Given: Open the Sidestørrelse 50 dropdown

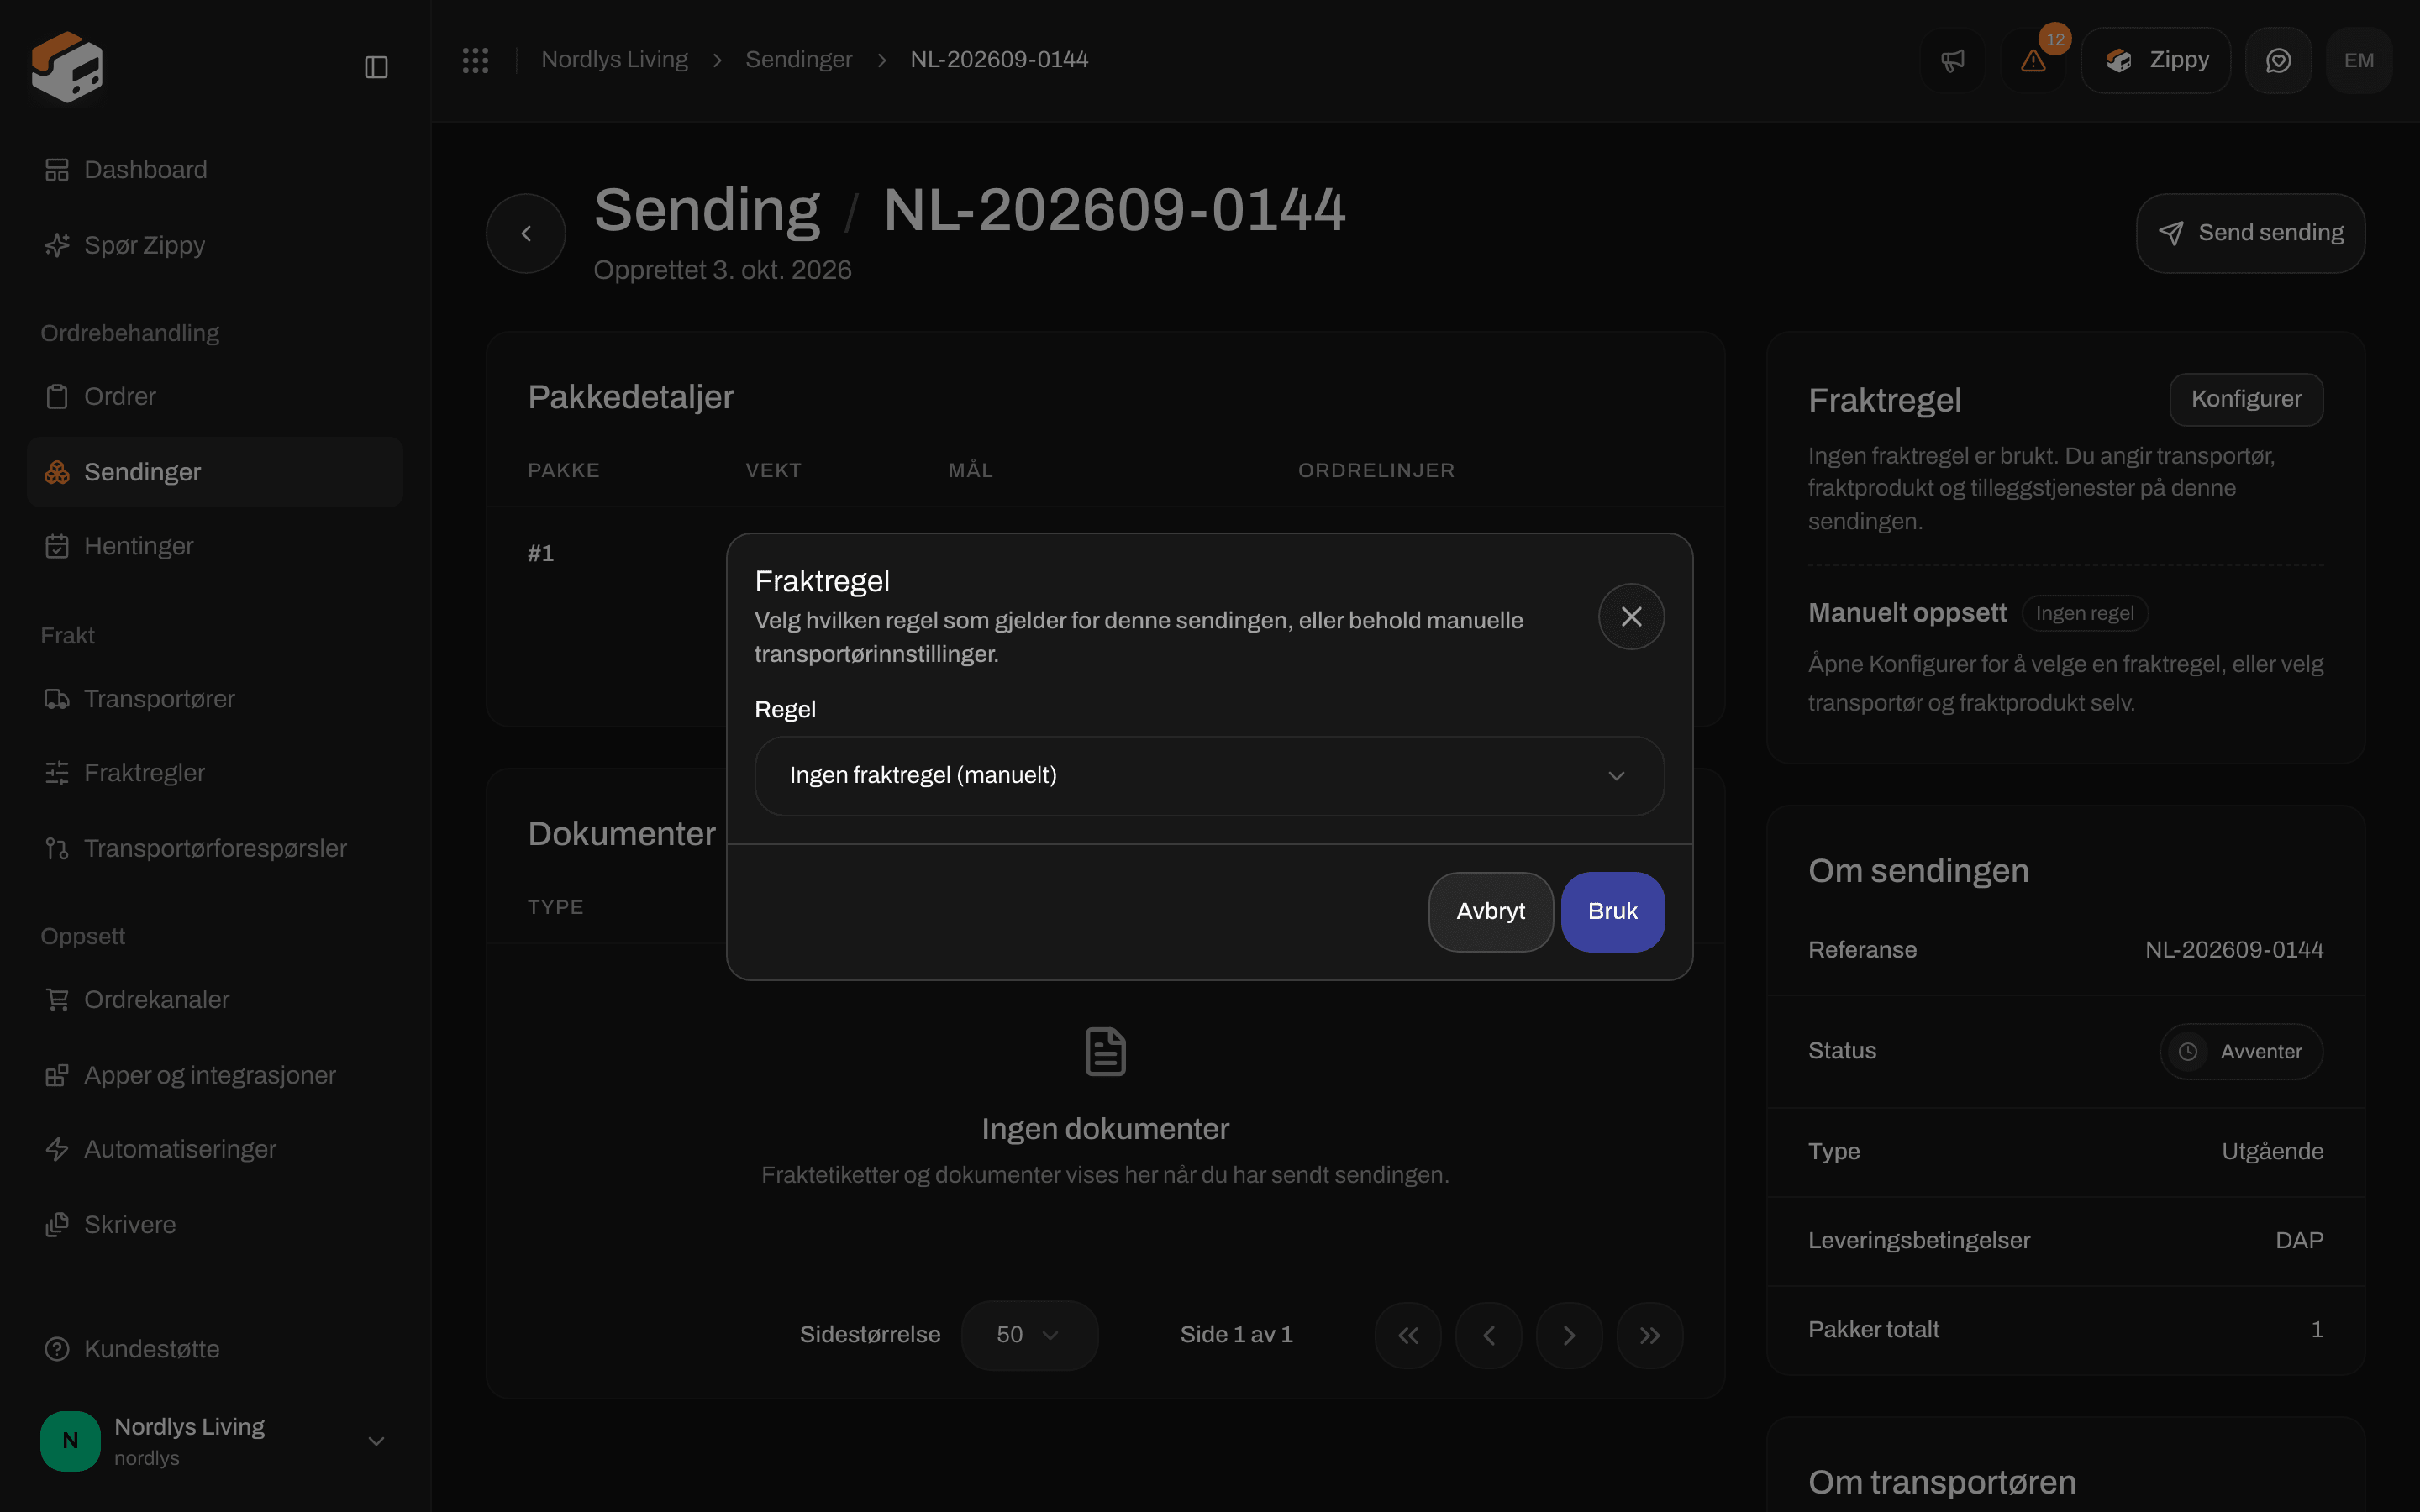Looking at the screenshot, I should 1029,1335.
